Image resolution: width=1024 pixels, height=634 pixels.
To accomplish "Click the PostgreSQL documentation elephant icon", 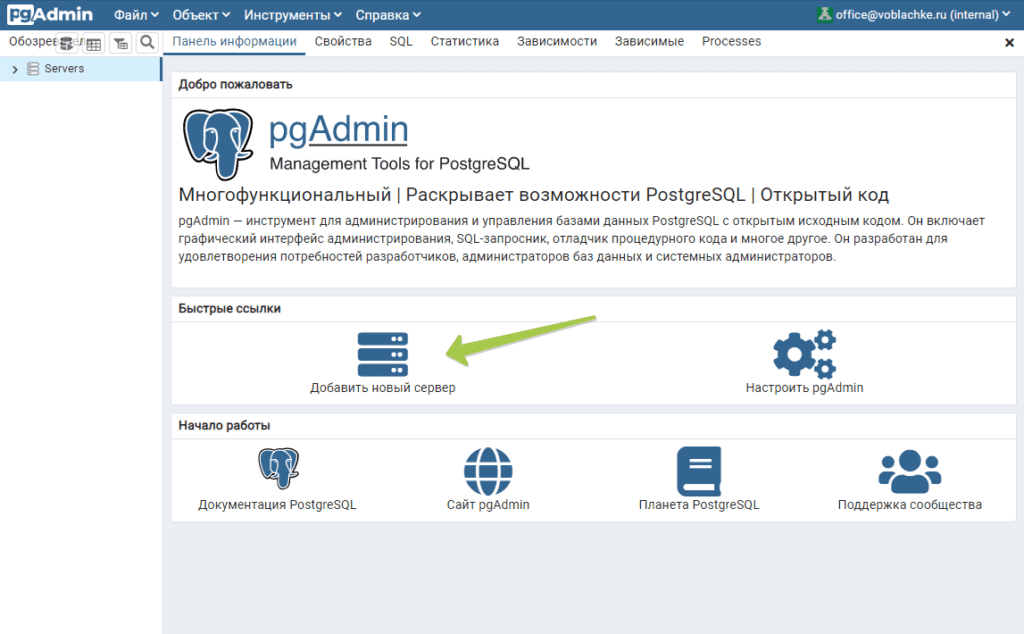I will tap(278, 468).
